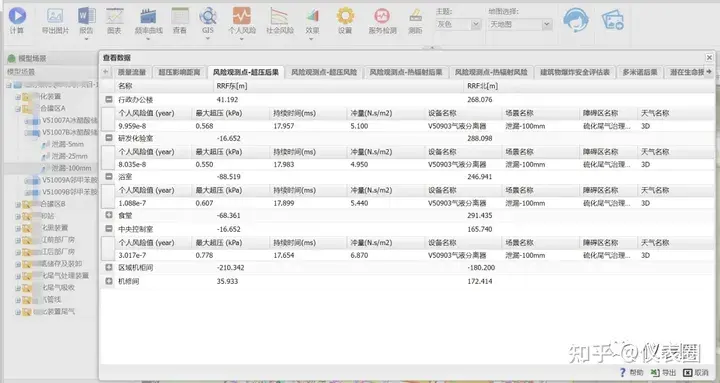The width and height of the screenshot is (720, 383).
Task: Select the V51007A tree node
Action: pos(69,120)
